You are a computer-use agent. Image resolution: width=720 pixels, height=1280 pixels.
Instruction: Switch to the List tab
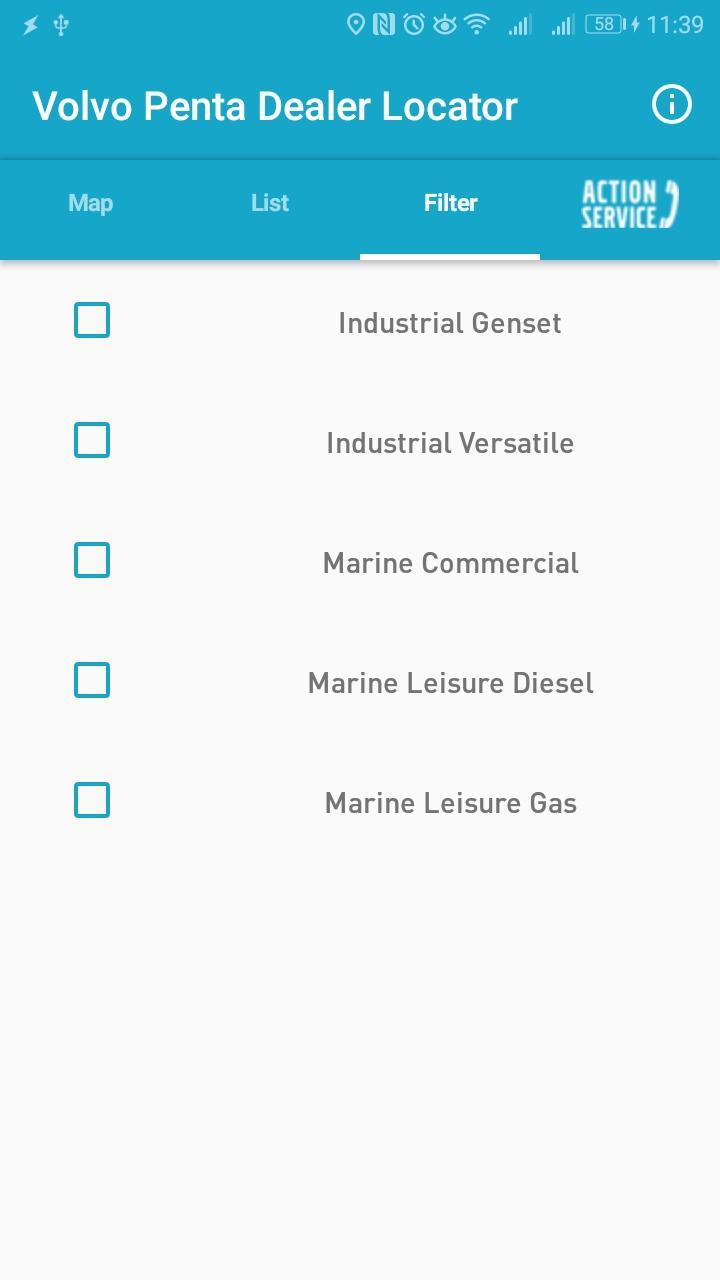pyautogui.click(x=270, y=203)
